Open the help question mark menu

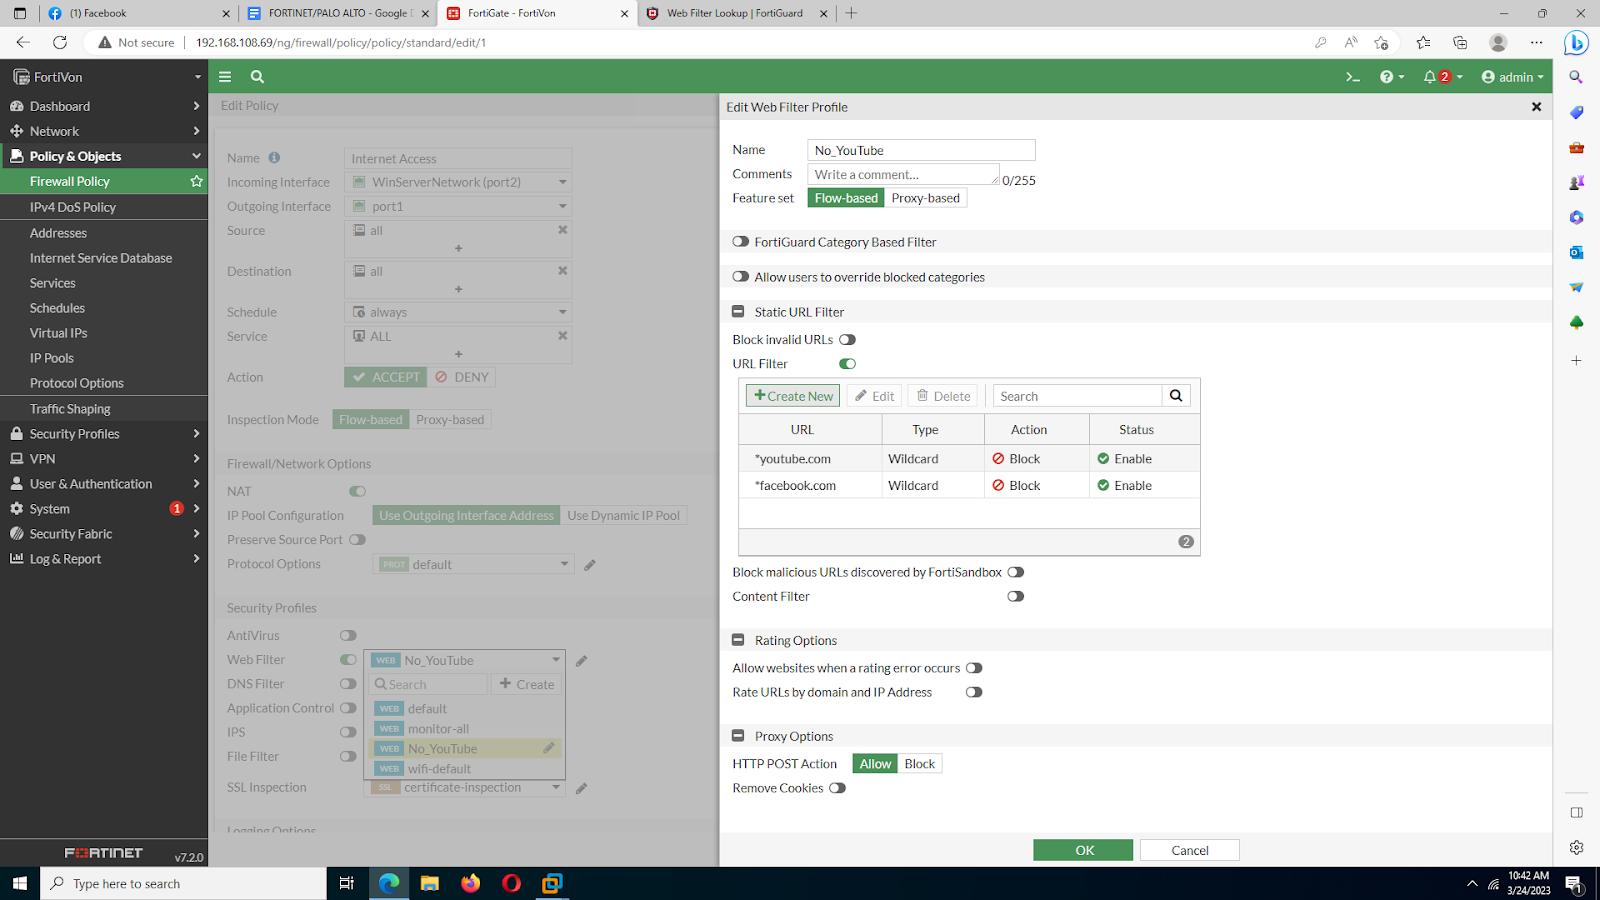[1392, 77]
